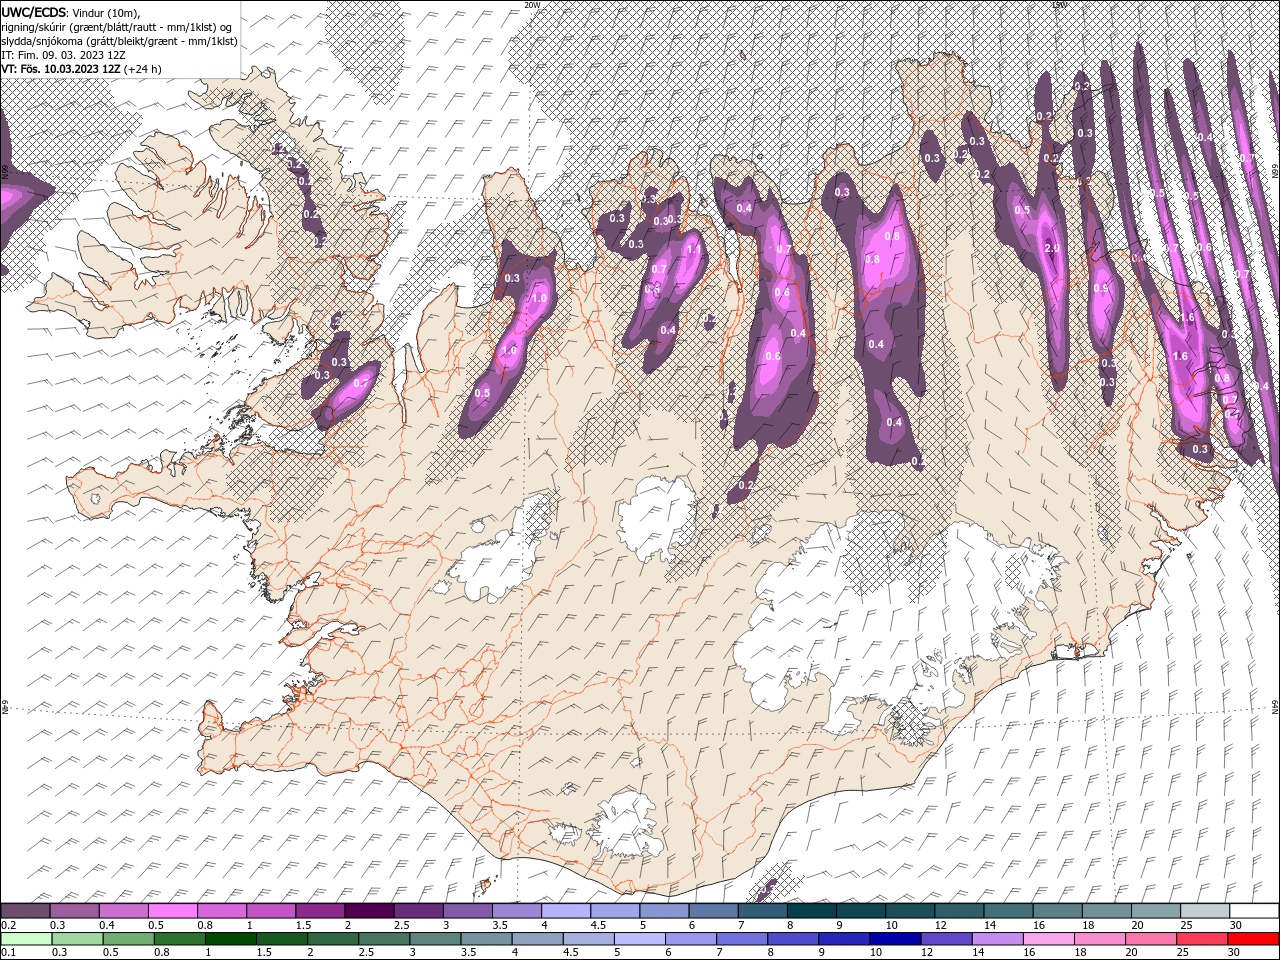
Task: Click the 'Vindur (10m)' text in the title box
Action: [x=107, y=12]
